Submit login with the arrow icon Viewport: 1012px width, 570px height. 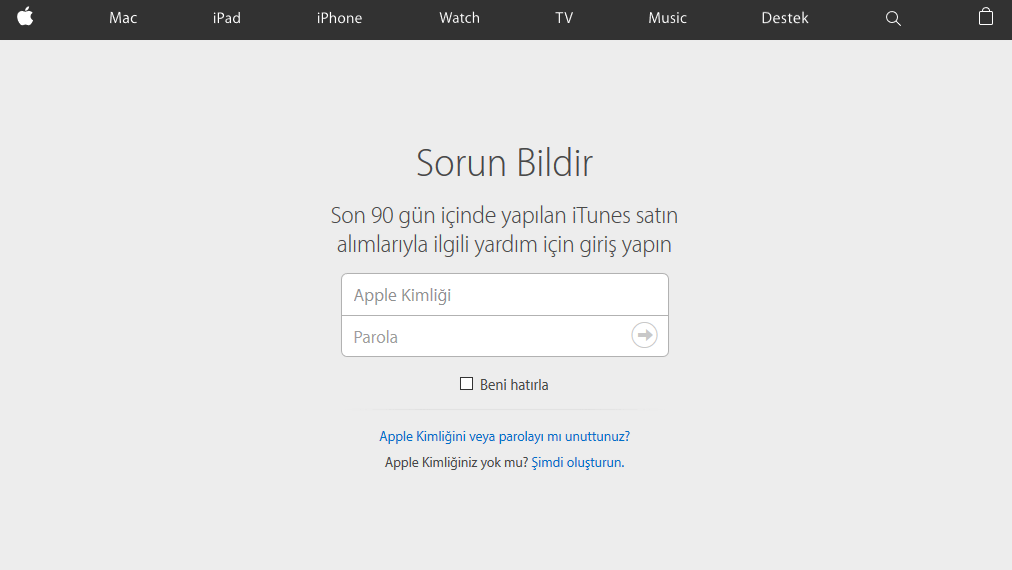(644, 335)
